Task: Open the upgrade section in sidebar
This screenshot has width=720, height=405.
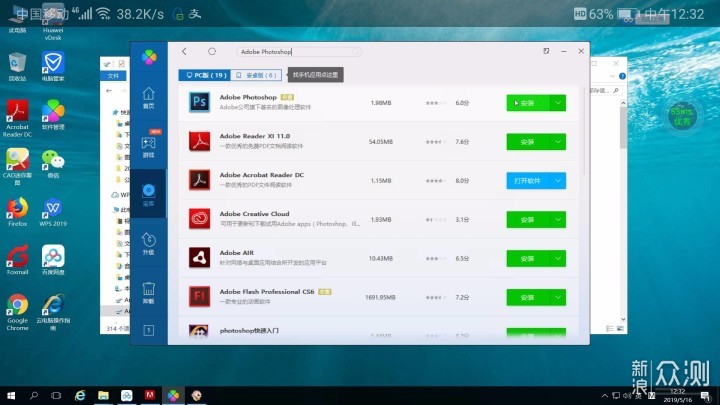Action: point(148,243)
